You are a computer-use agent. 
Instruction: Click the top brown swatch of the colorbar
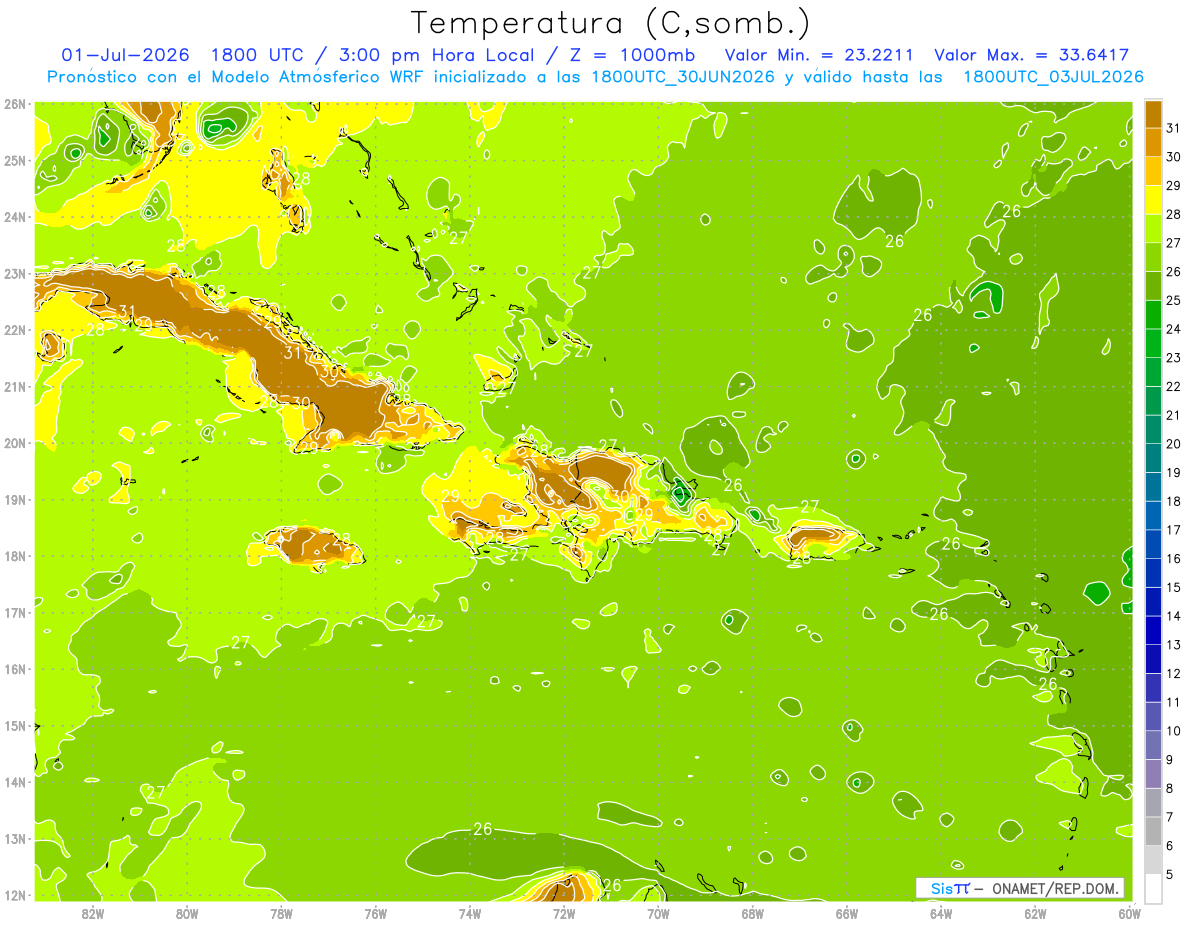pos(1153,114)
